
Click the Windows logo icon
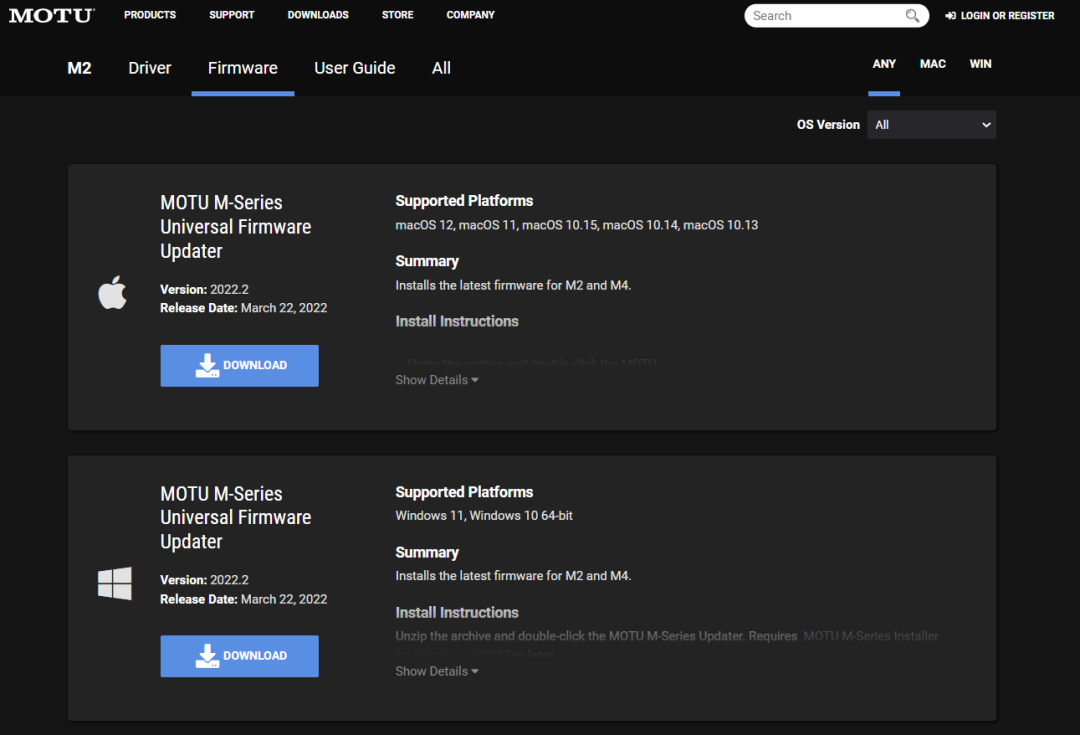click(114, 584)
